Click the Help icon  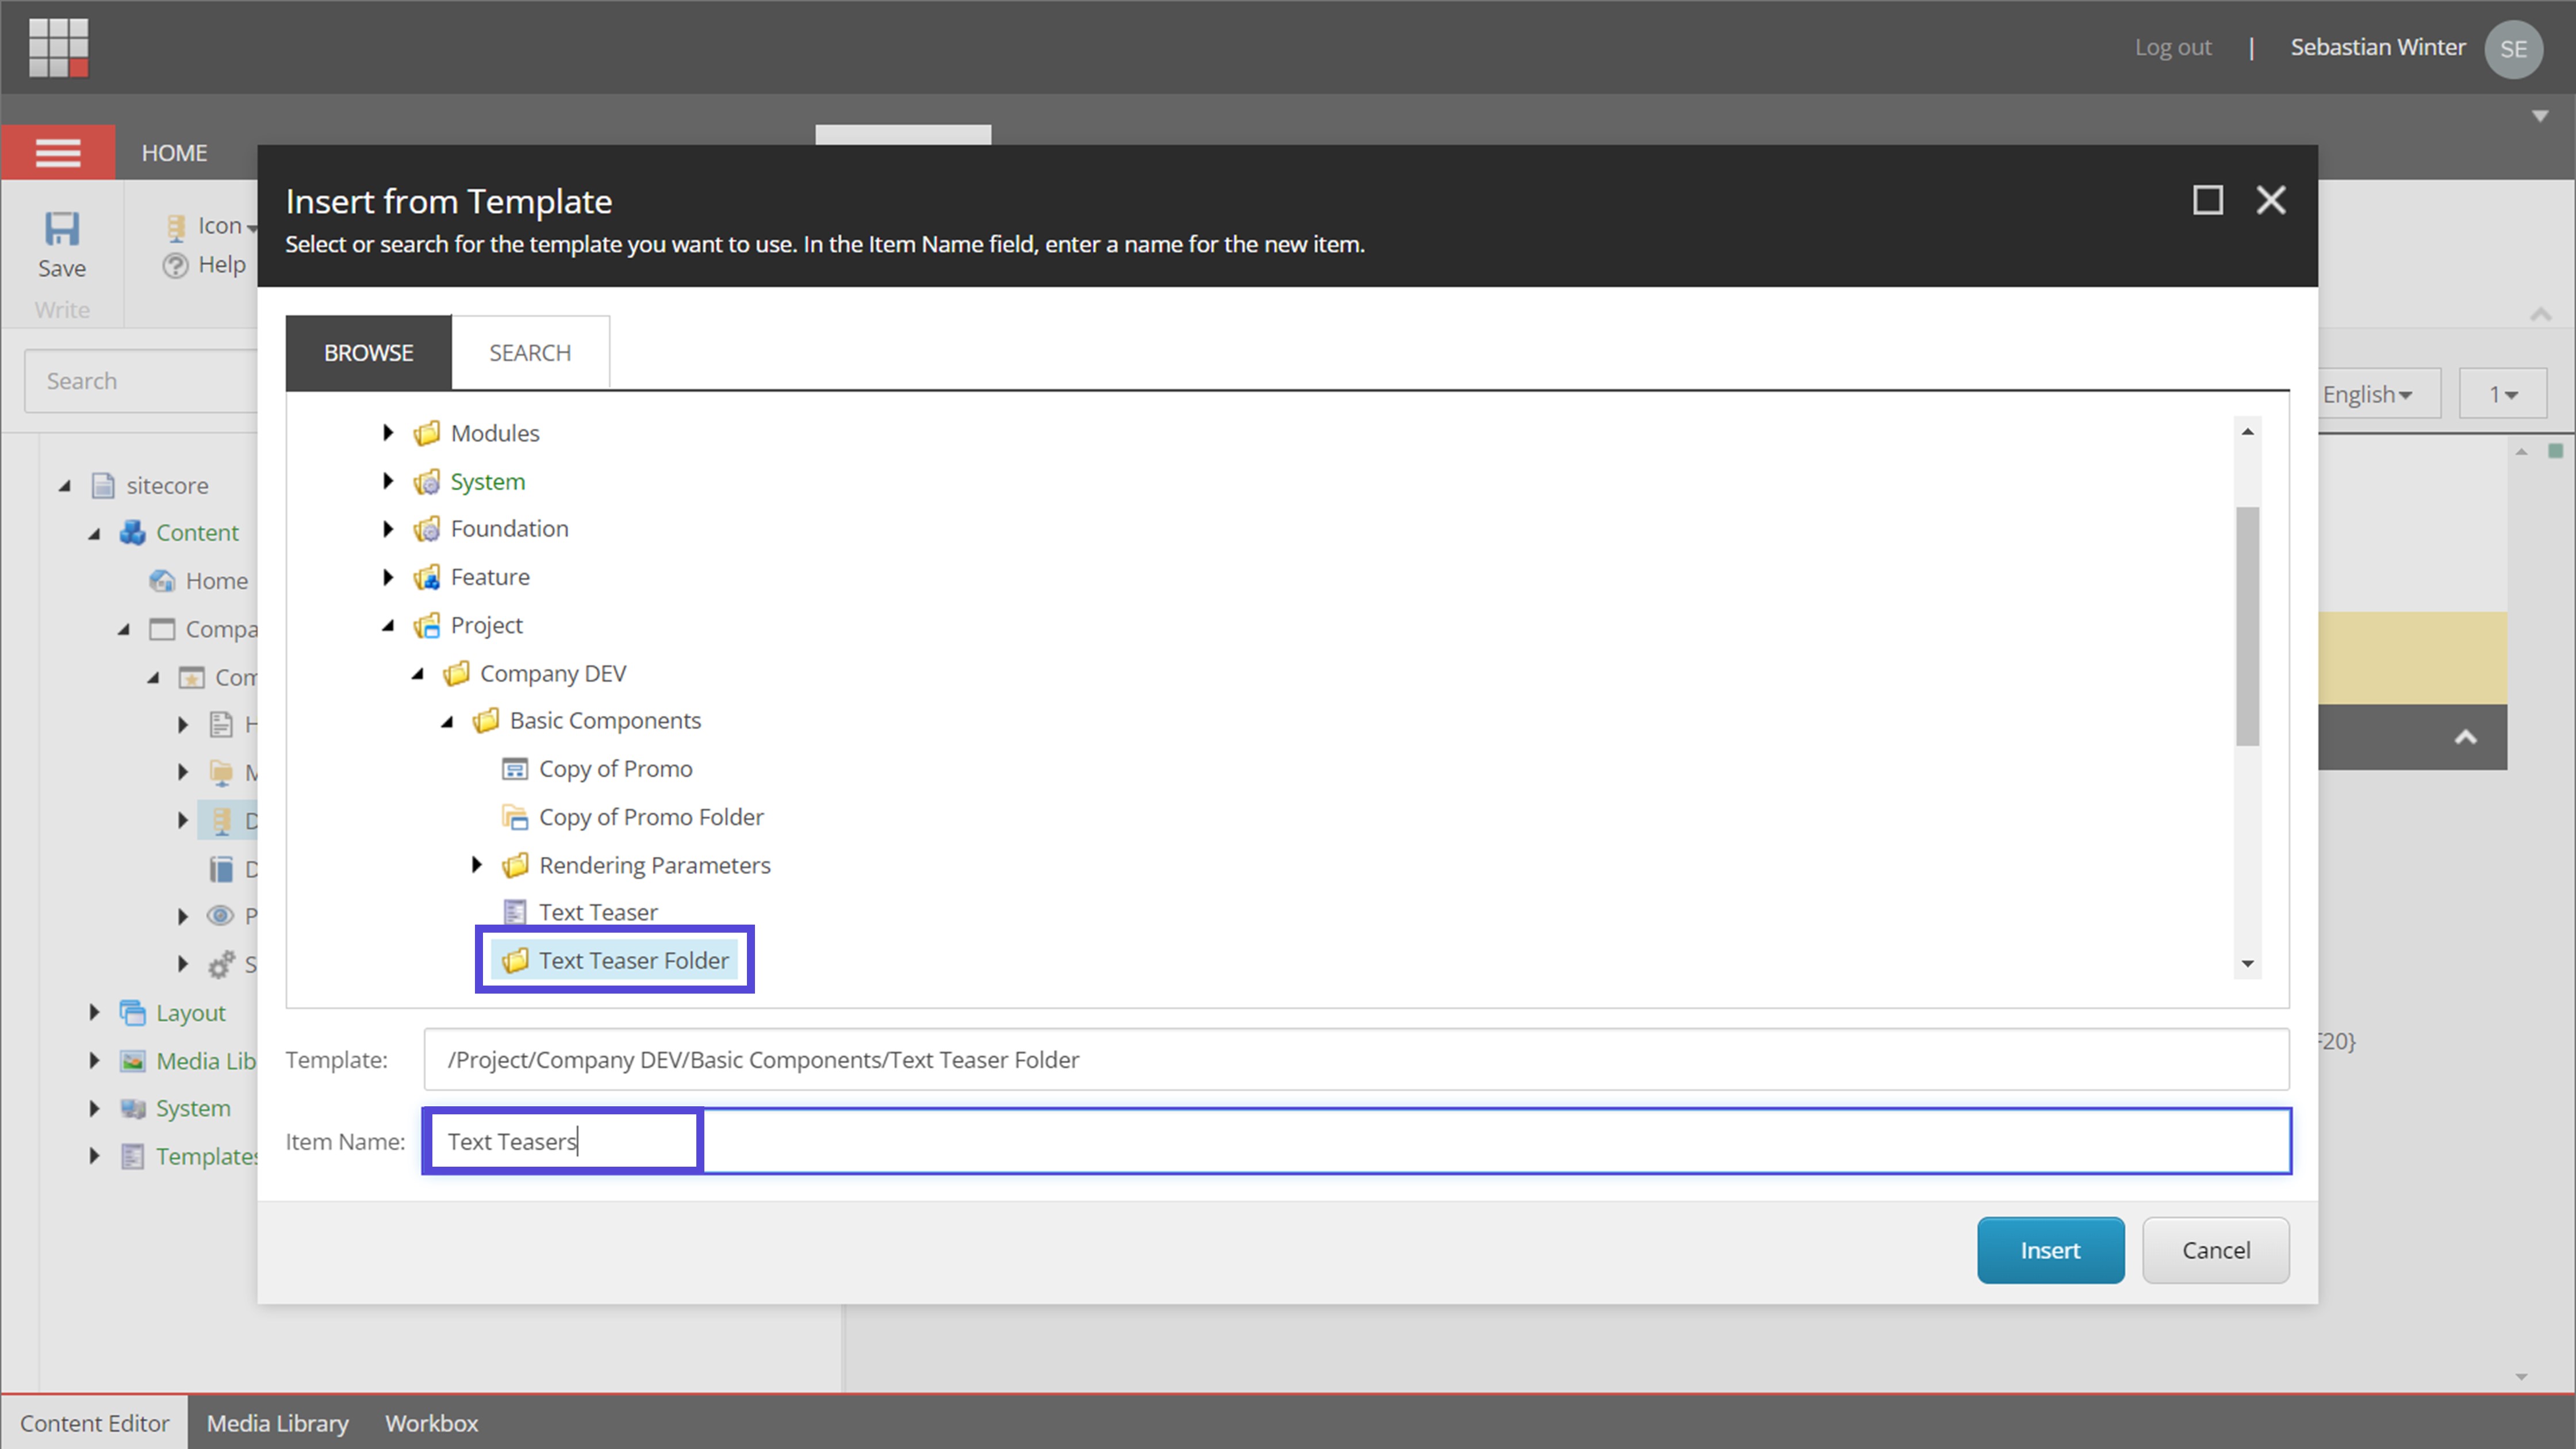(176, 264)
